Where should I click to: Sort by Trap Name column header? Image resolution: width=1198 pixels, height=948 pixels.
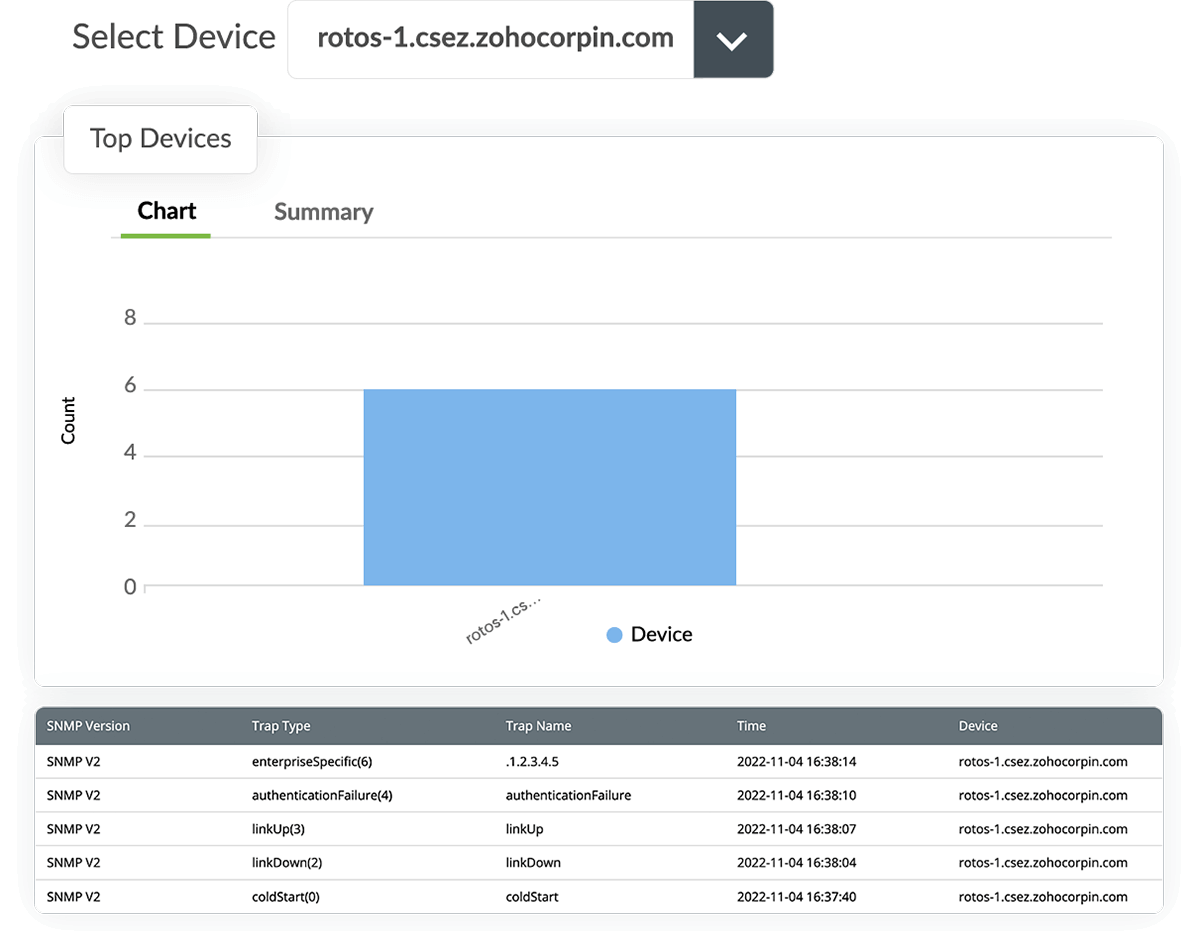coord(538,726)
